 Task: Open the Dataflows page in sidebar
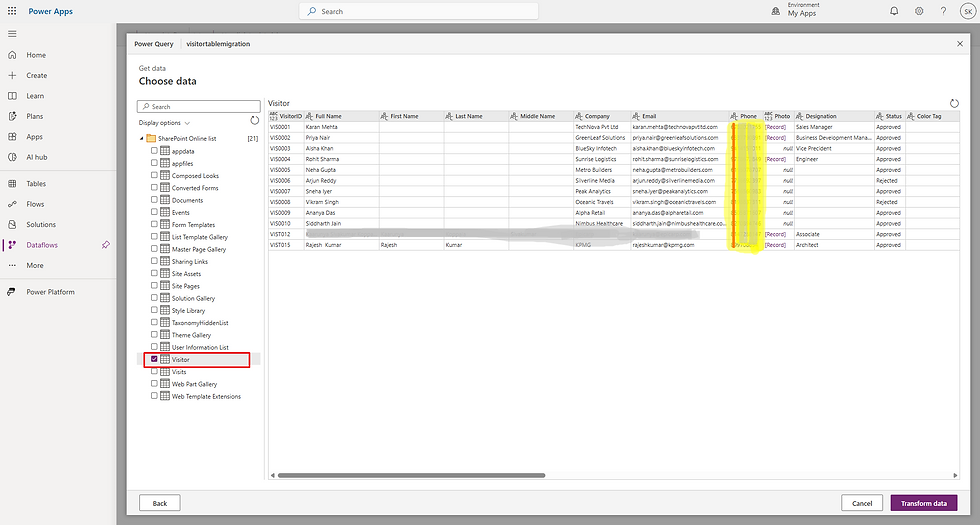point(42,245)
